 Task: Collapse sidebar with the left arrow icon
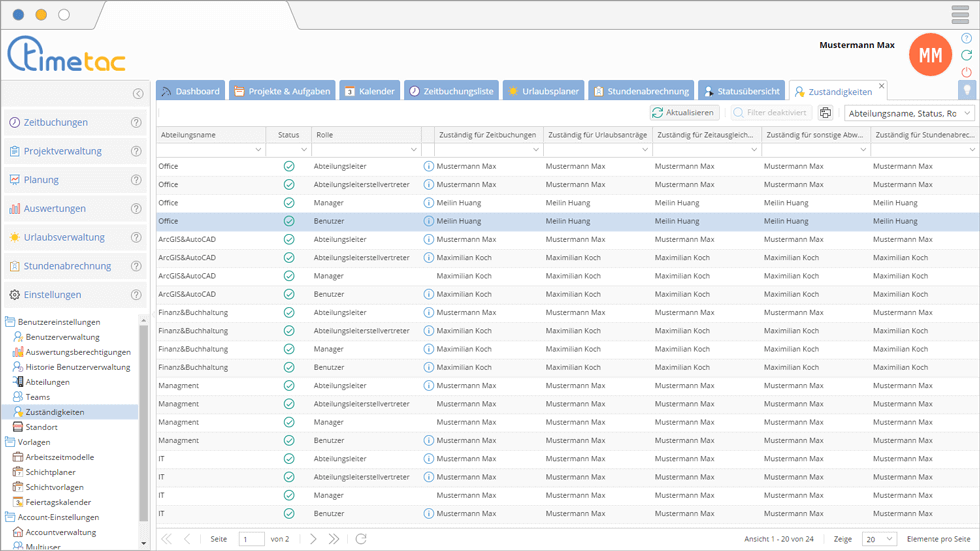point(138,94)
